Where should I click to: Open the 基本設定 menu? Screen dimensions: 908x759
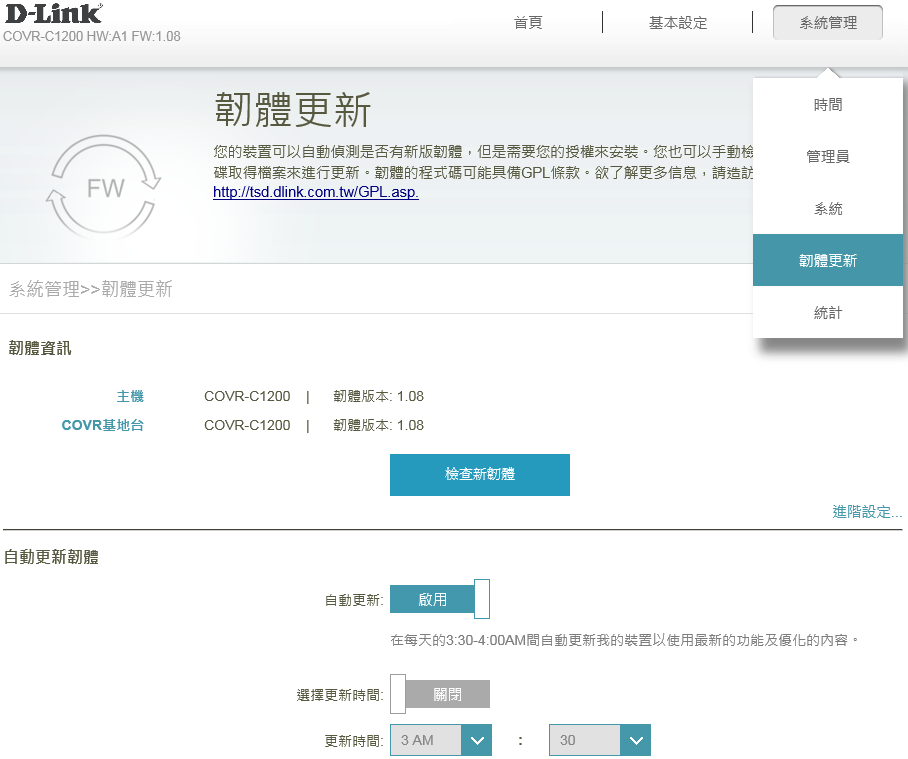[x=677, y=22]
